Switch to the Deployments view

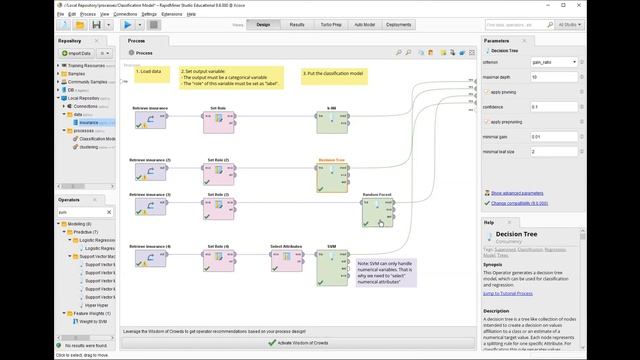(x=398, y=25)
